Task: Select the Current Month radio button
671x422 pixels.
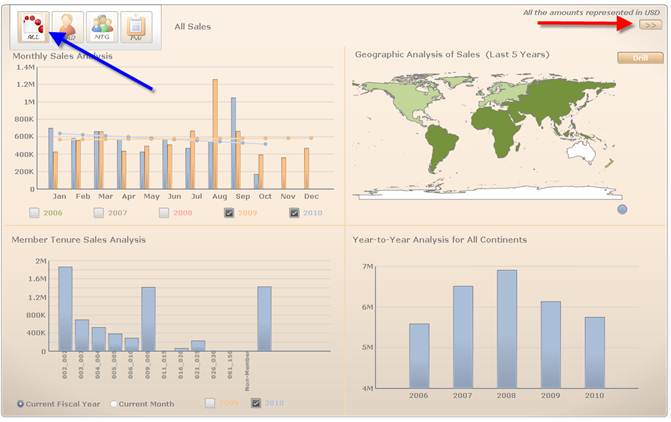Action: [114, 404]
